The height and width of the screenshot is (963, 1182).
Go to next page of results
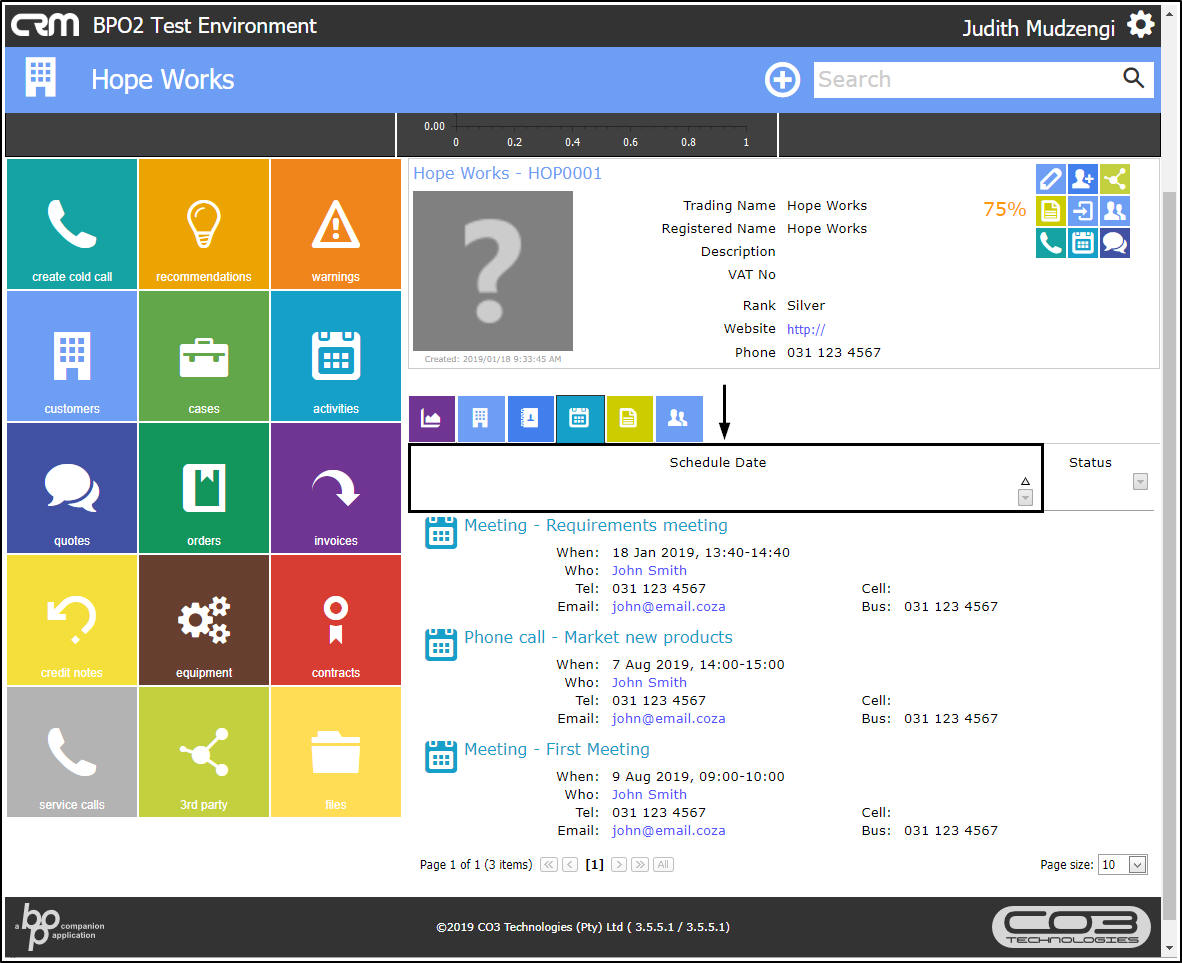point(619,865)
